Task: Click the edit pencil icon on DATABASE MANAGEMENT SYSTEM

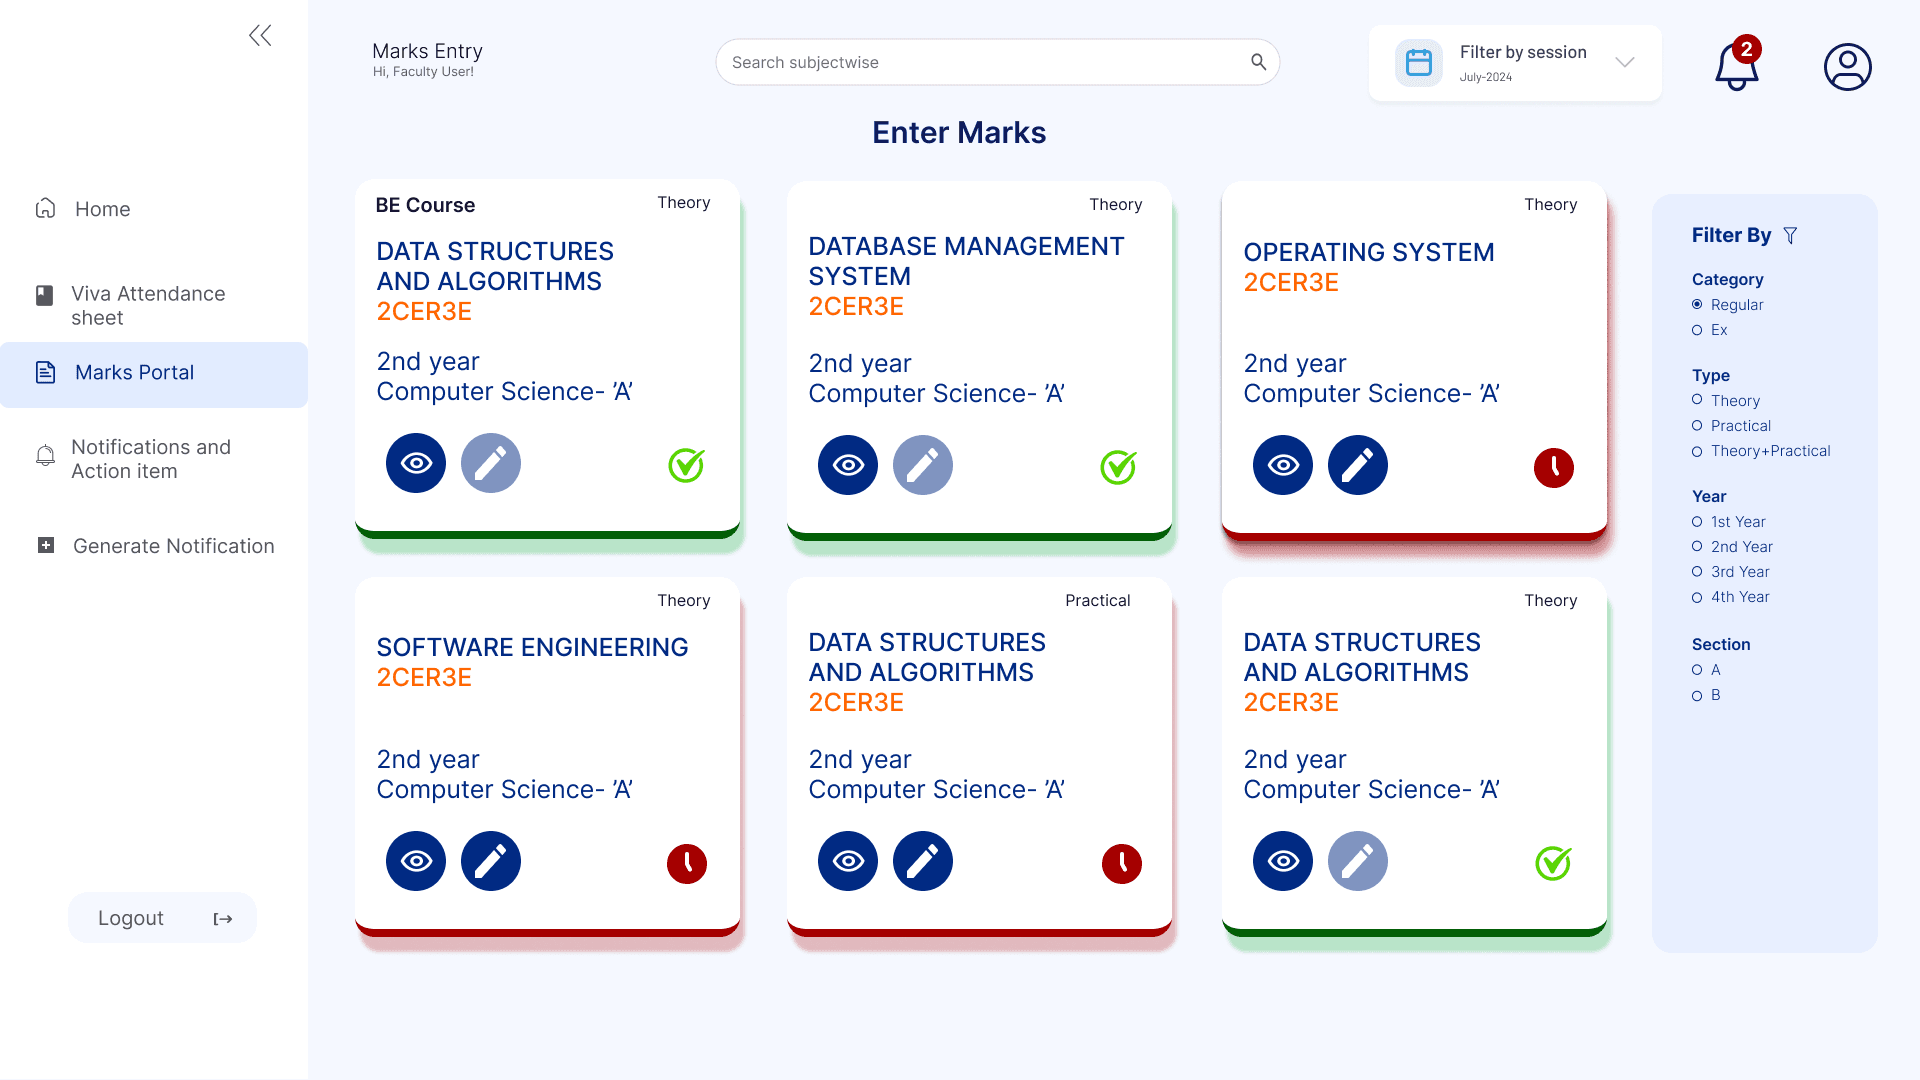Action: pos(922,464)
